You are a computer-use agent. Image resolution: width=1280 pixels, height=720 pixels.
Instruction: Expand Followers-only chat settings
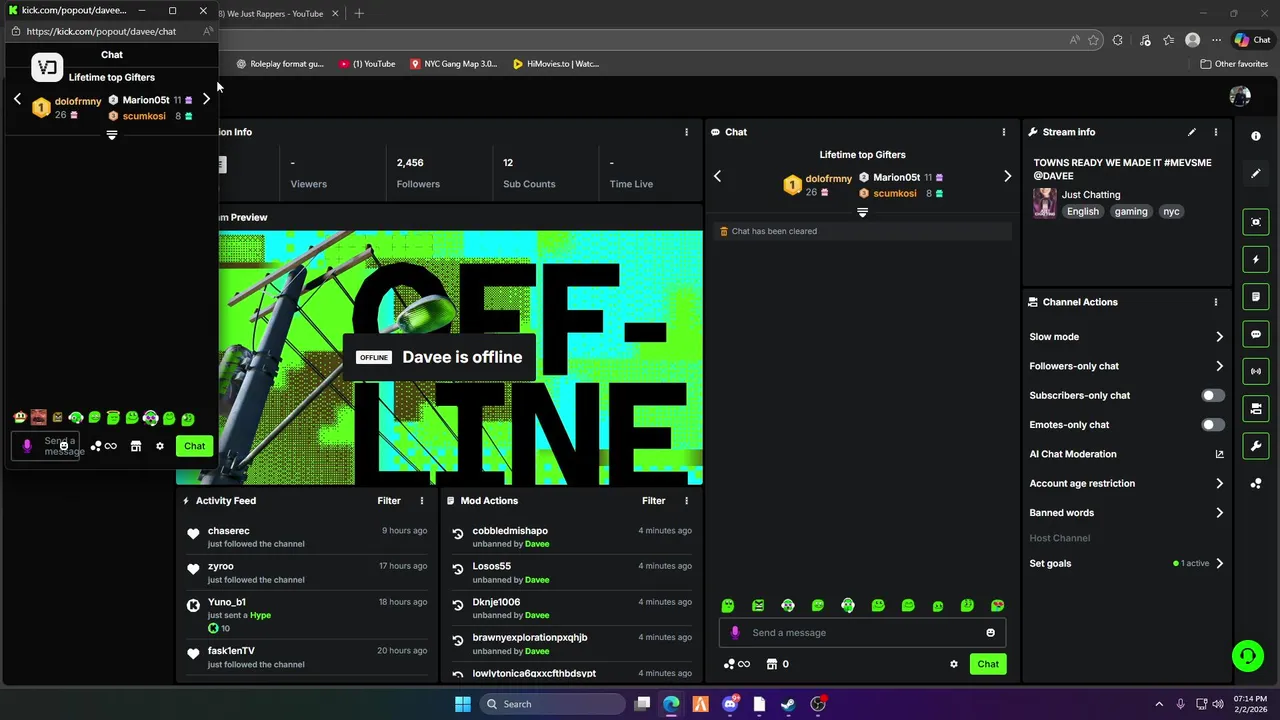pyautogui.click(x=1219, y=366)
